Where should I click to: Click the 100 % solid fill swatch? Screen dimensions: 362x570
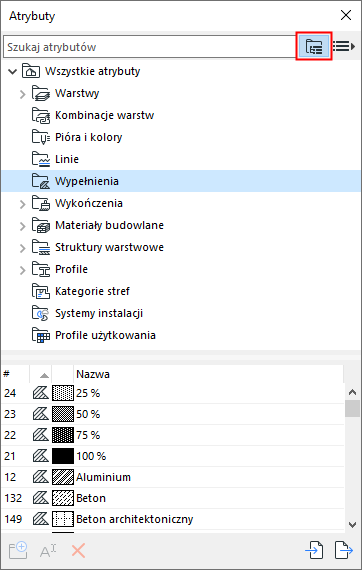click(x=63, y=456)
